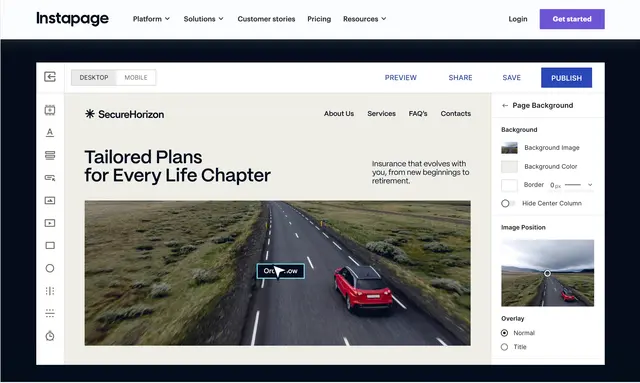Go back using Page Background arrow
The width and height of the screenshot is (640, 383).
505,105
